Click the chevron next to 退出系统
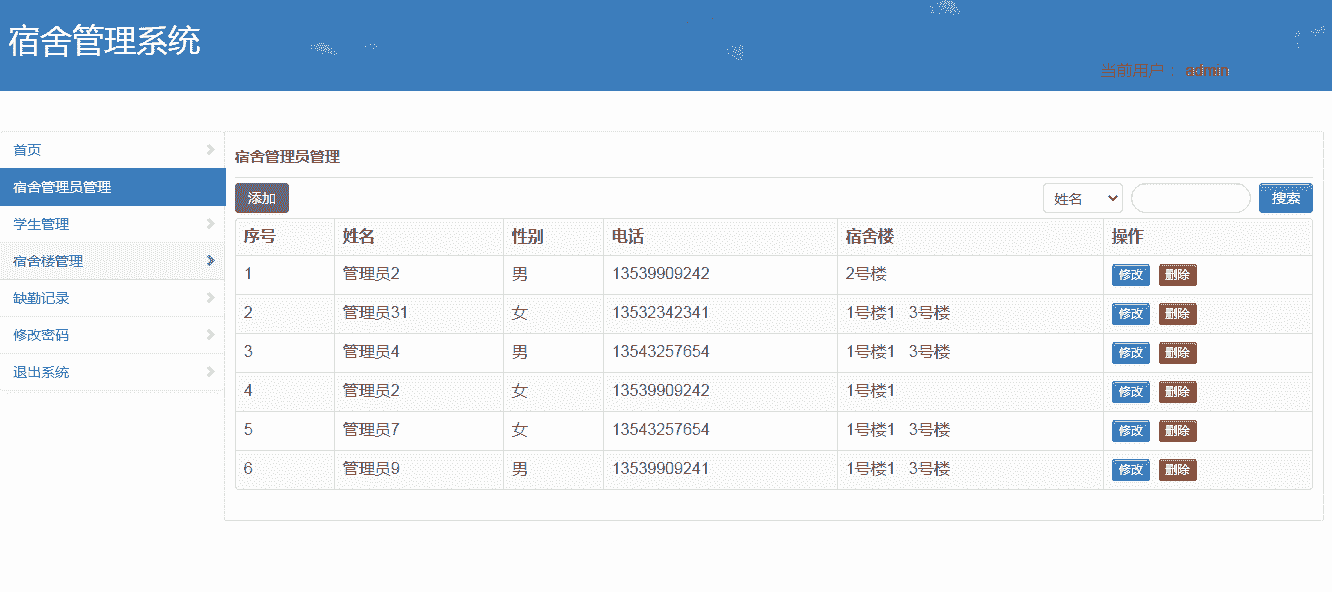Image resolution: width=1332 pixels, height=592 pixels. 210,372
